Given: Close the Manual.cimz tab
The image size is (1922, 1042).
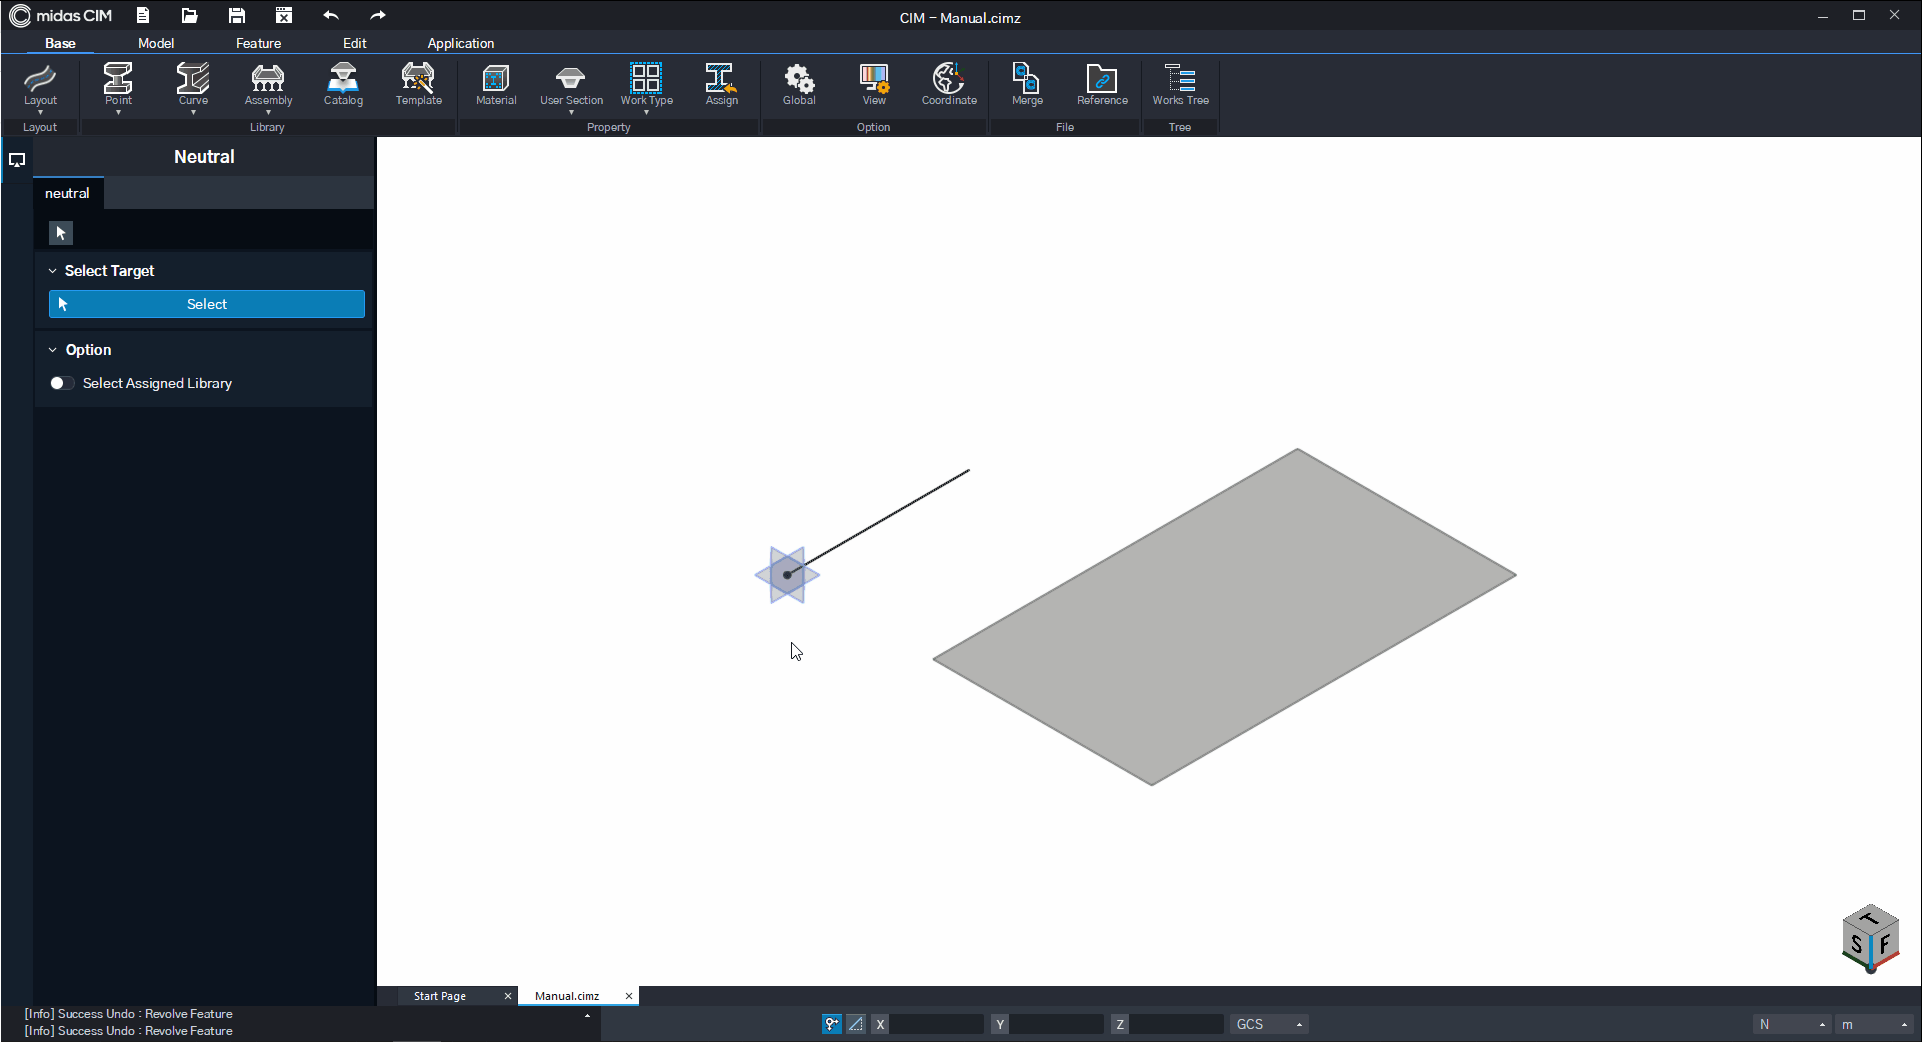Looking at the screenshot, I should pyautogui.click(x=629, y=996).
